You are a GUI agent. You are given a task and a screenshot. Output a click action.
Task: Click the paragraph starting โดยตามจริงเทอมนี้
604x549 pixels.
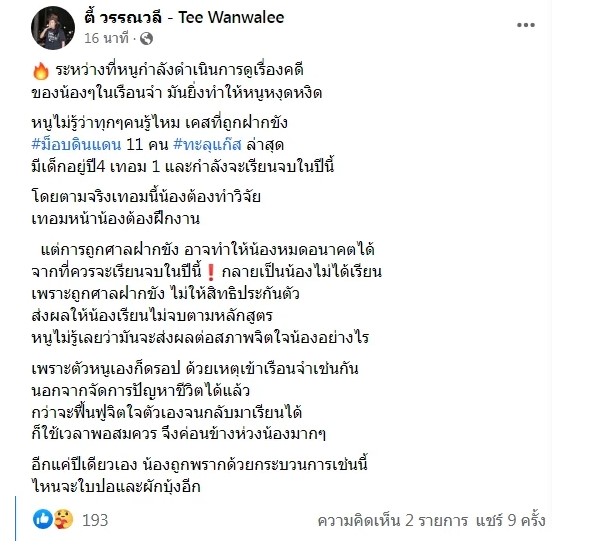(146, 208)
